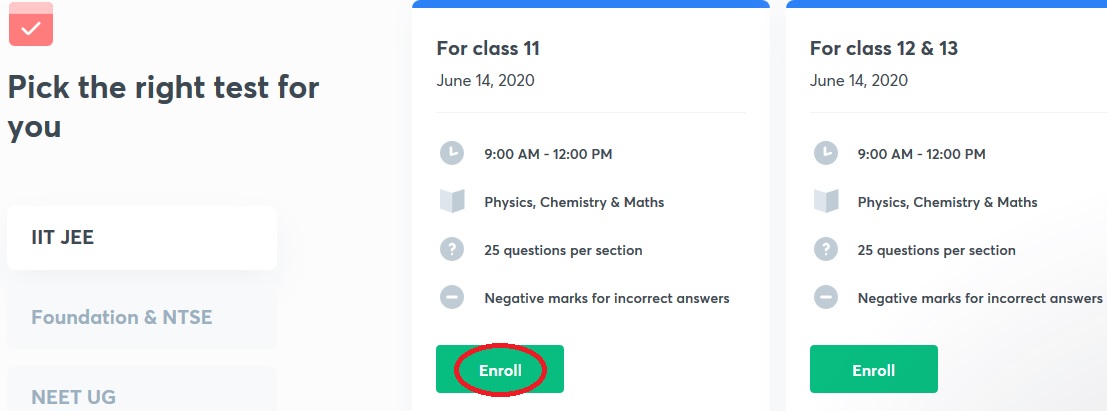Click the pink checkmark icon above the heading
Screen dimensions: 1107x411
30,28
